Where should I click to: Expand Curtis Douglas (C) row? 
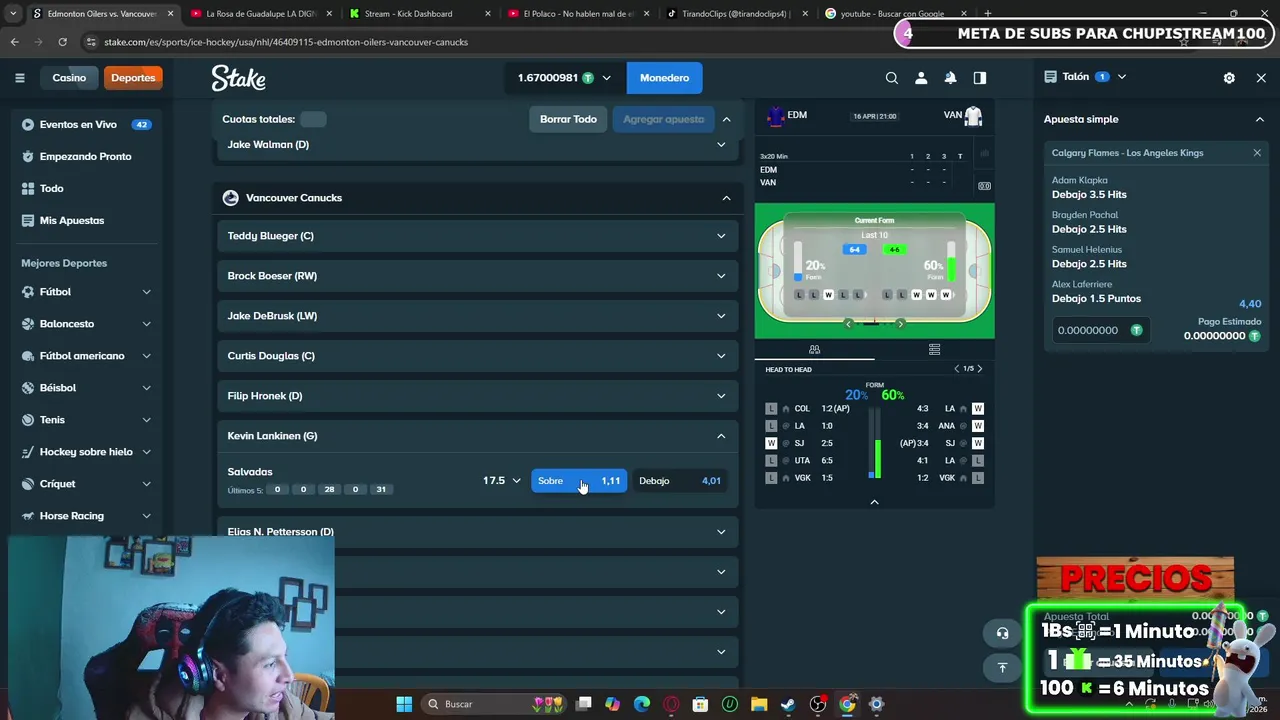click(x=477, y=356)
